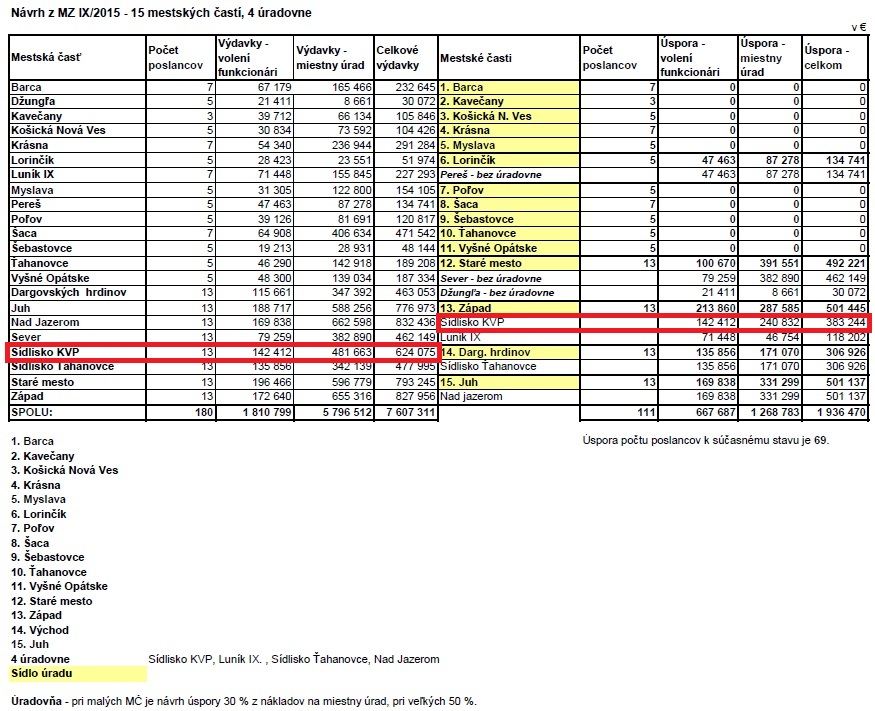Select the cell with value 240 832
The height and width of the screenshot is (711, 875).
click(780, 322)
